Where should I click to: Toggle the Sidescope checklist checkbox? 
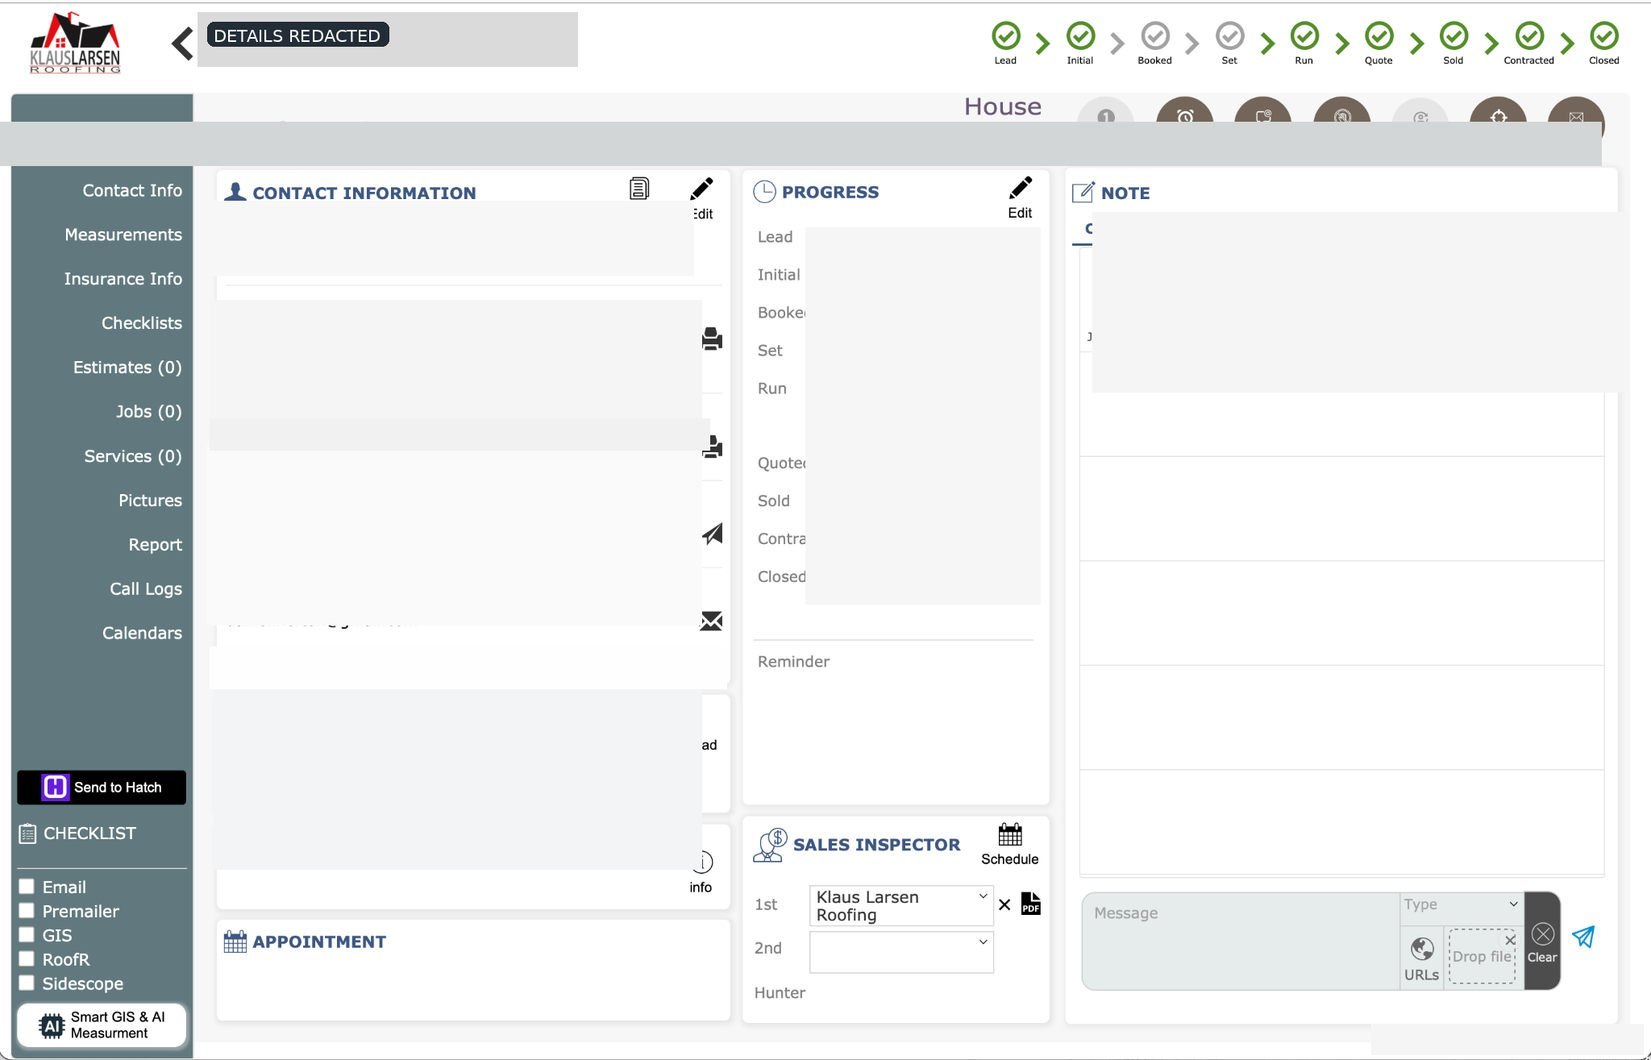pyautogui.click(x=27, y=982)
